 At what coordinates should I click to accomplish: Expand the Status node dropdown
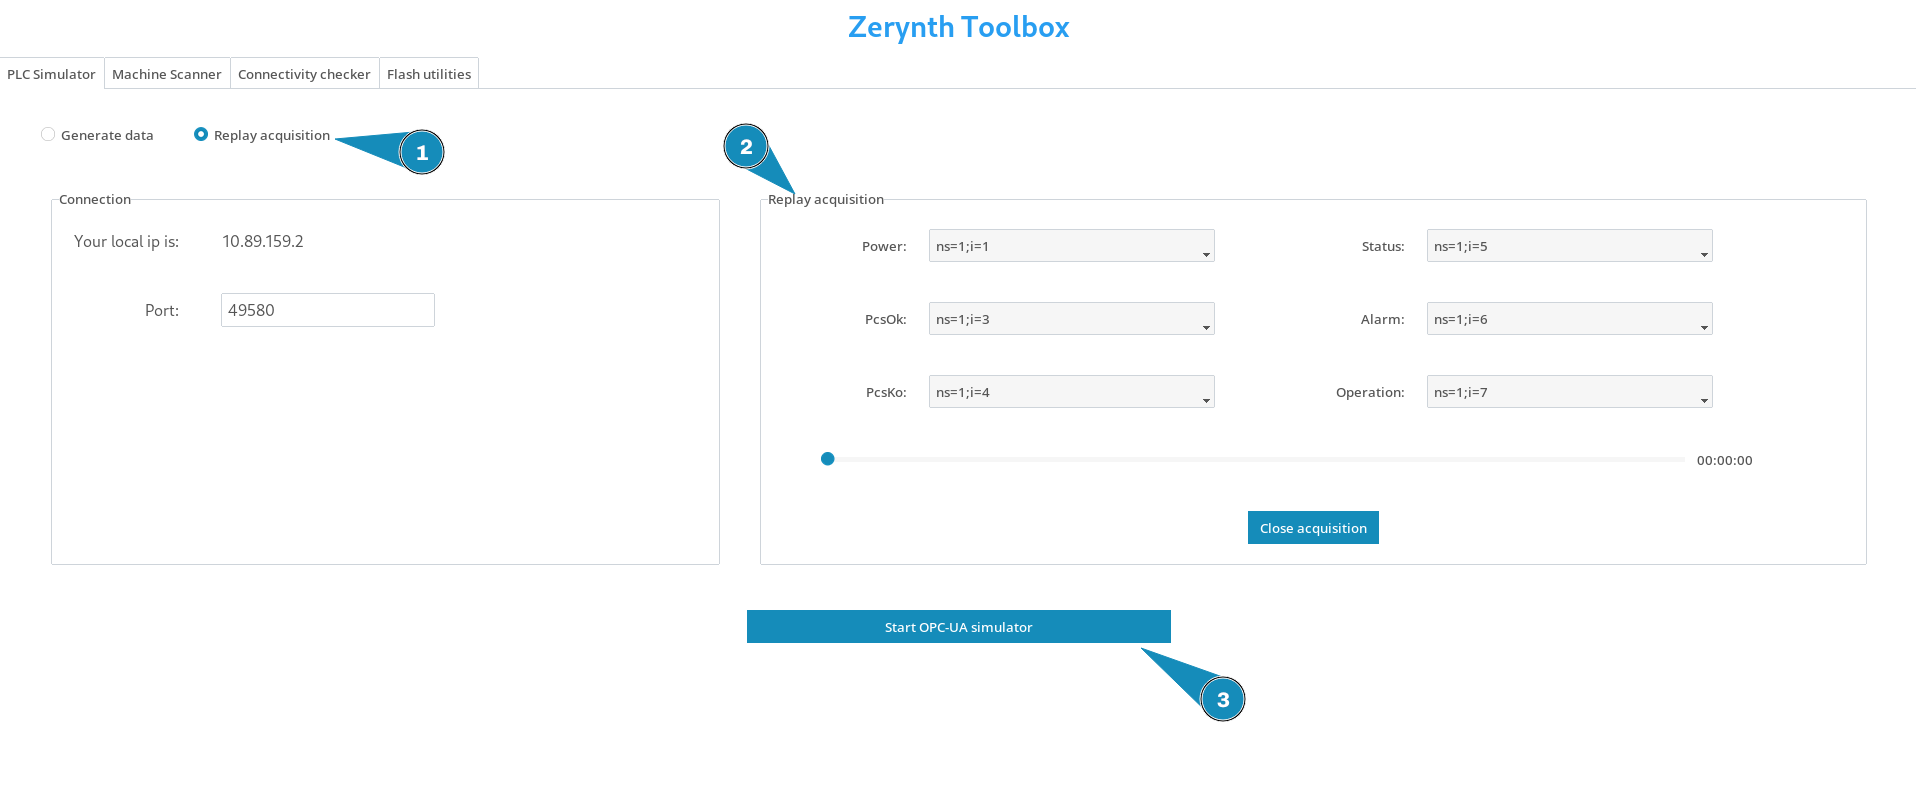[1569, 246]
